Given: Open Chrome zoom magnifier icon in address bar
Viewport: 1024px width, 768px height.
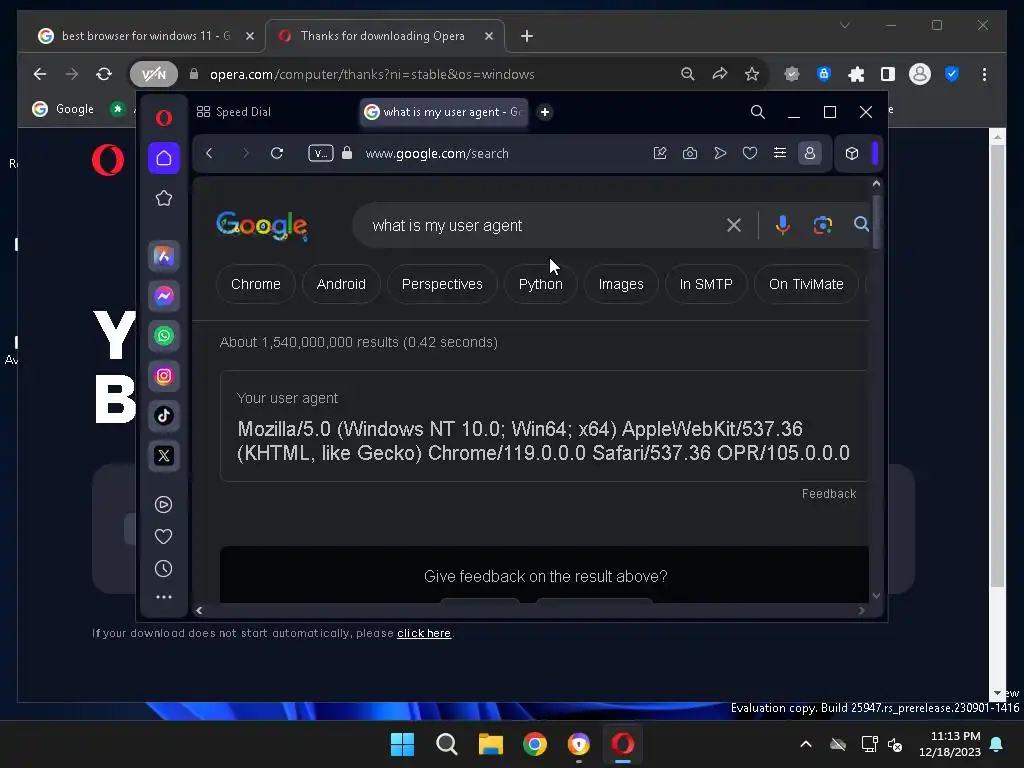Looking at the screenshot, I should pos(688,74).
